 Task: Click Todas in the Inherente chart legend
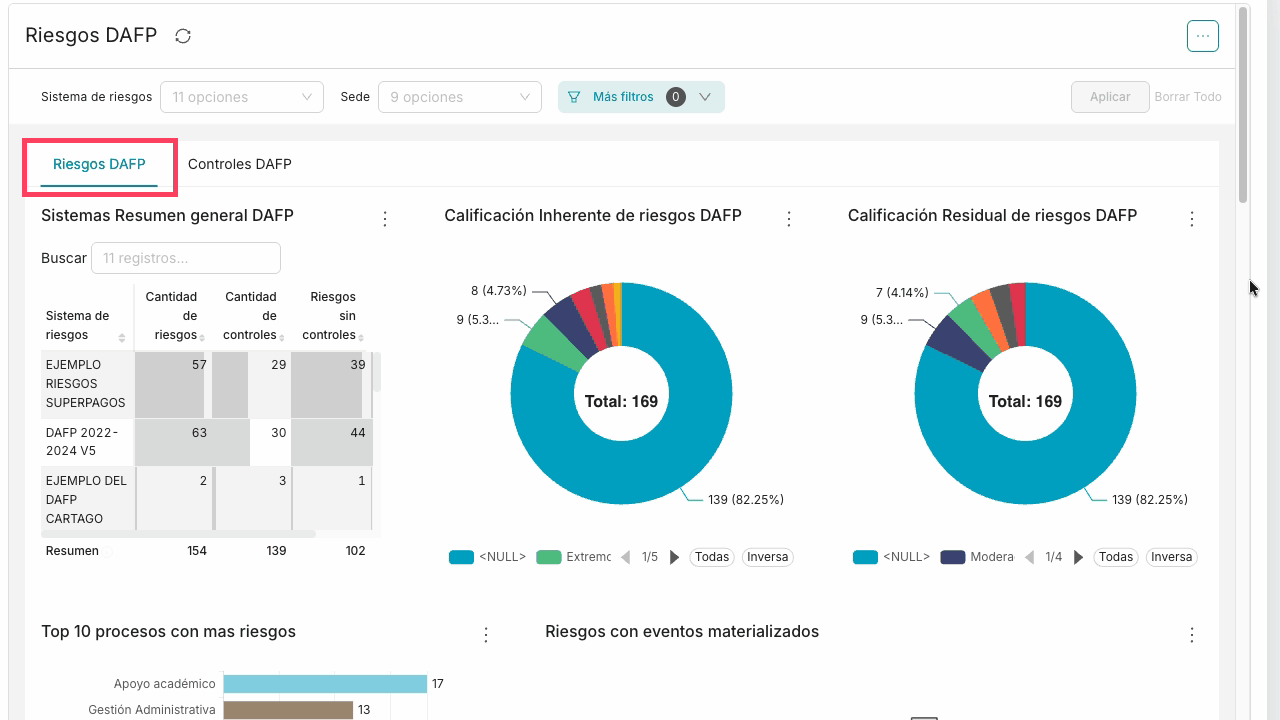click(712, 557)
